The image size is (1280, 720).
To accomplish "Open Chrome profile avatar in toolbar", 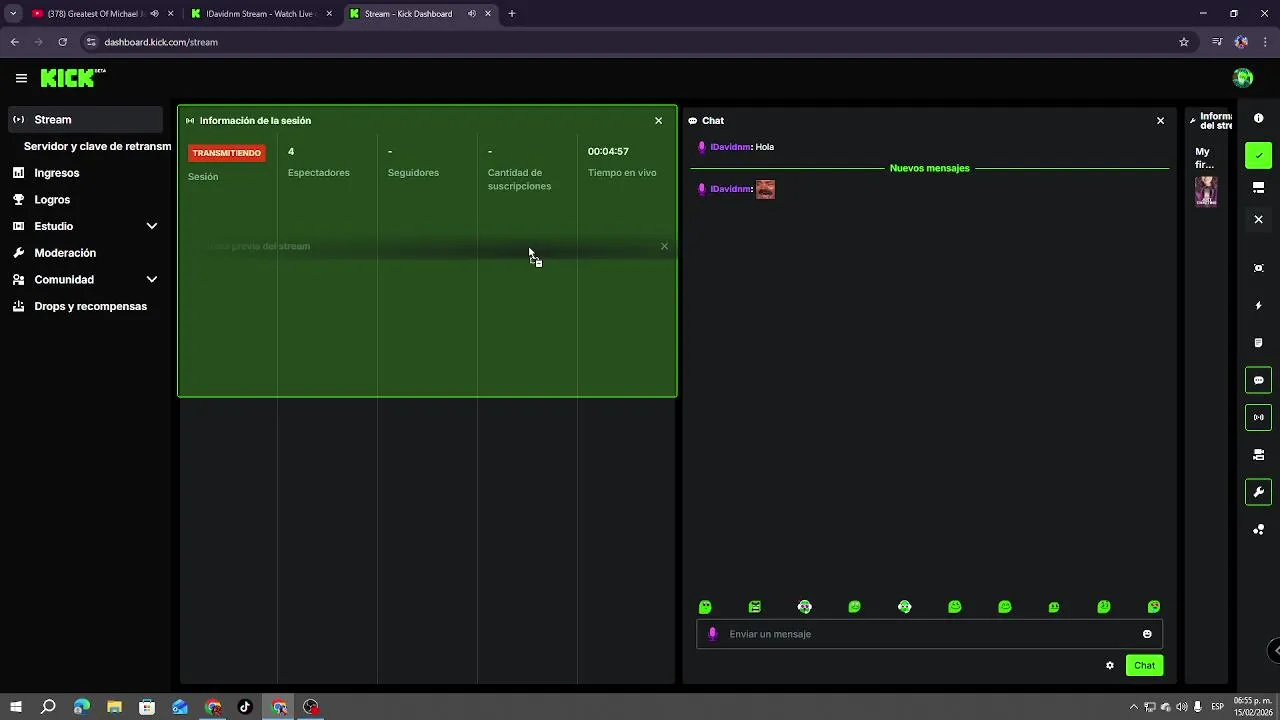I will [1241, 42].
